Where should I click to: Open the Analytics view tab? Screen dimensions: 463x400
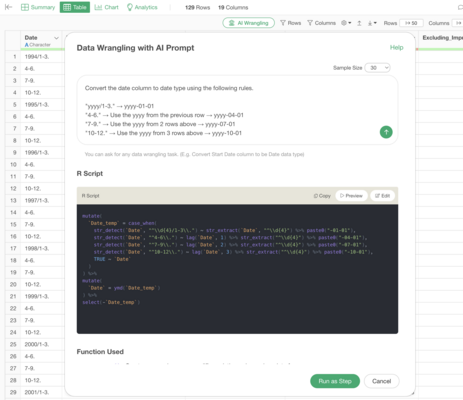pos(142,7)
